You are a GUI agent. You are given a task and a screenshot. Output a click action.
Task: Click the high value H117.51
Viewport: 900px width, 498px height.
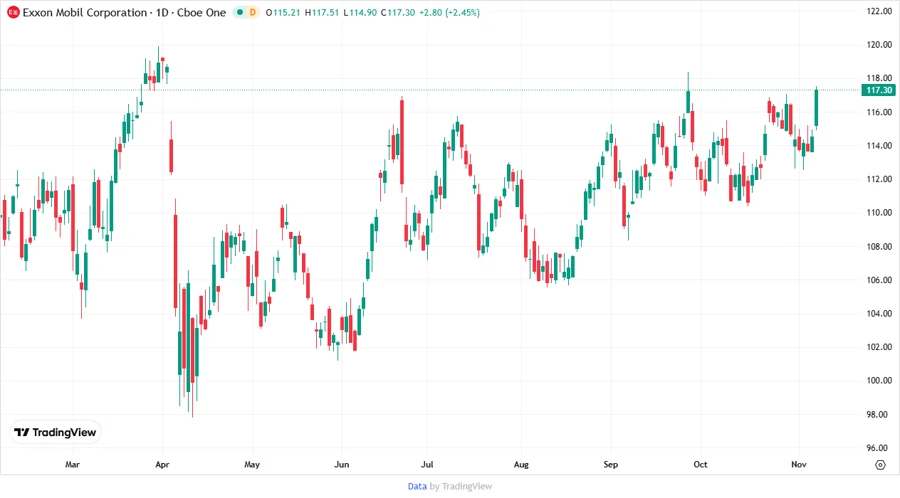click(321, 13)
